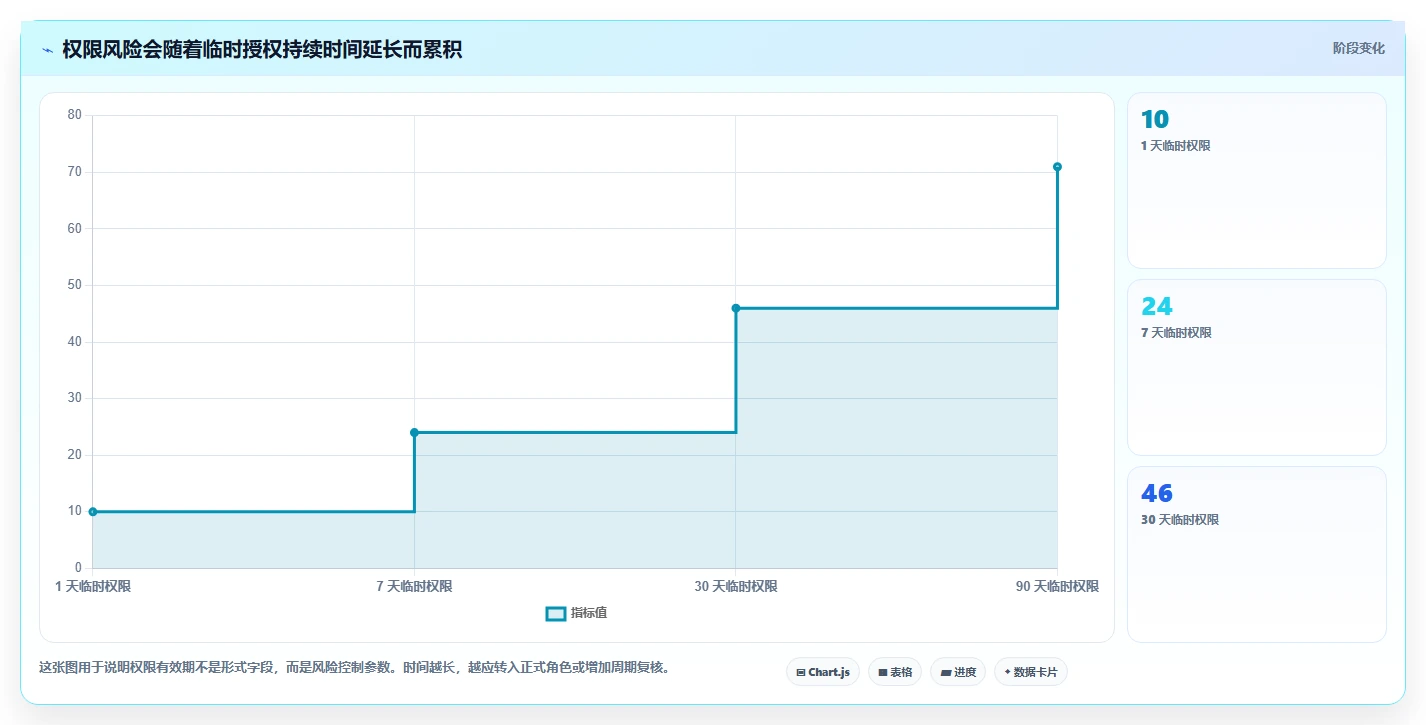
Task: Click the chart title 权限风险会随着临时授权持续时间延长而累积
Action: tap(262, 50)
